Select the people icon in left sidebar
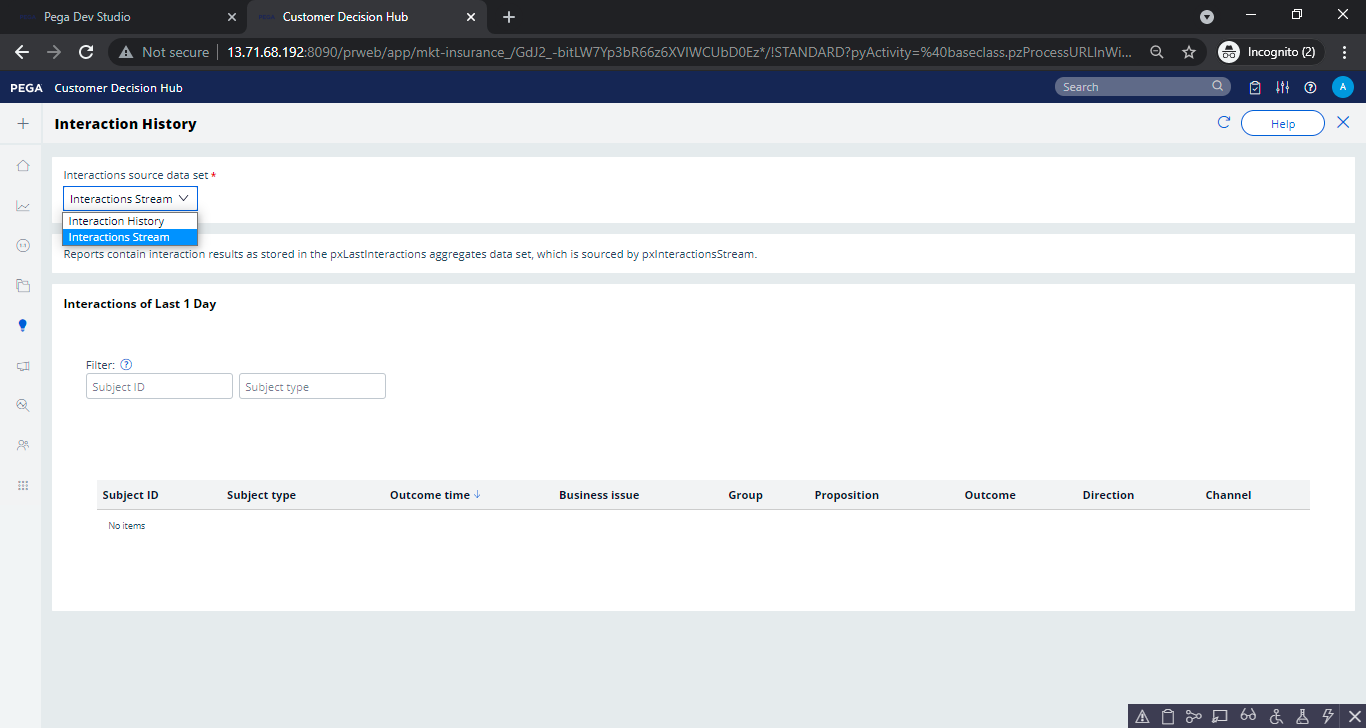This screenshot has height=728, width=1366. [x=22, y=445]
